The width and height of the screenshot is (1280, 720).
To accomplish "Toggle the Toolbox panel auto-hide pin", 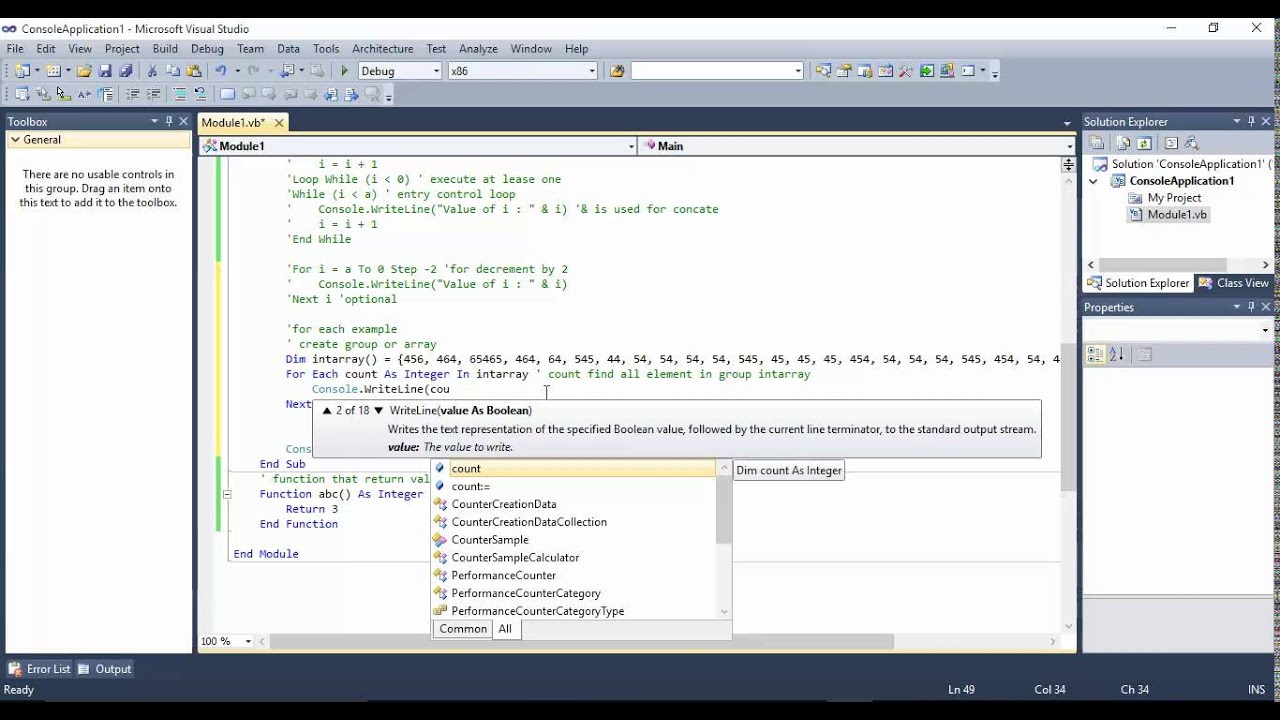I will click(169, 121).
